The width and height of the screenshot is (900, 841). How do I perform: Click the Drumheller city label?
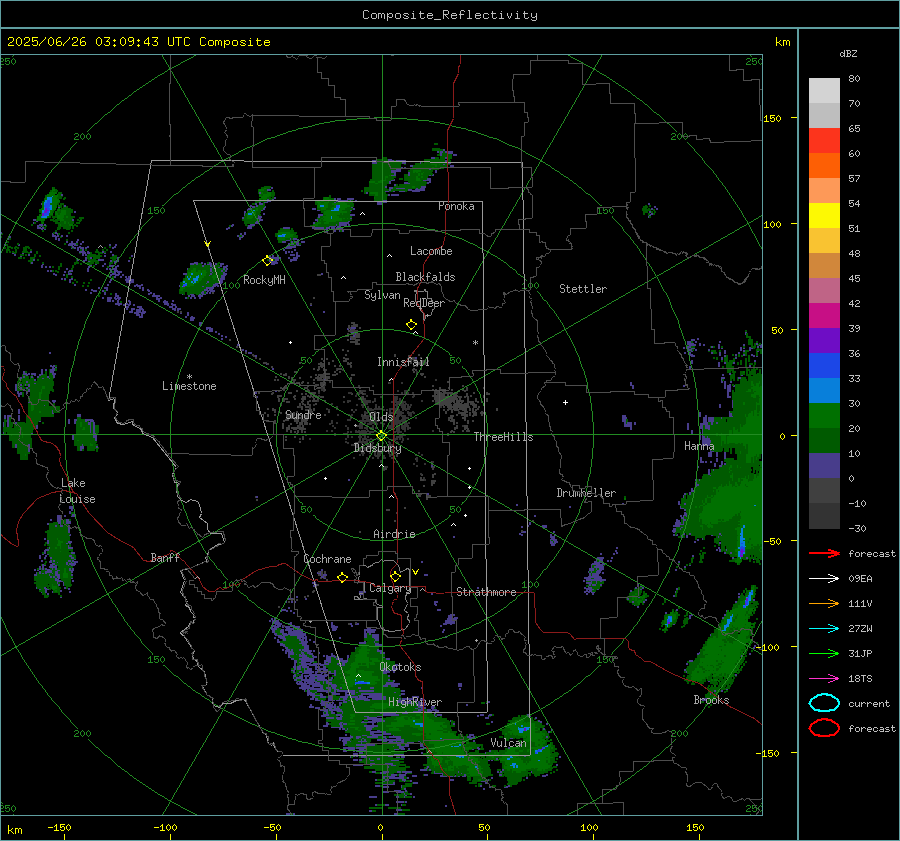click(585, 493)
